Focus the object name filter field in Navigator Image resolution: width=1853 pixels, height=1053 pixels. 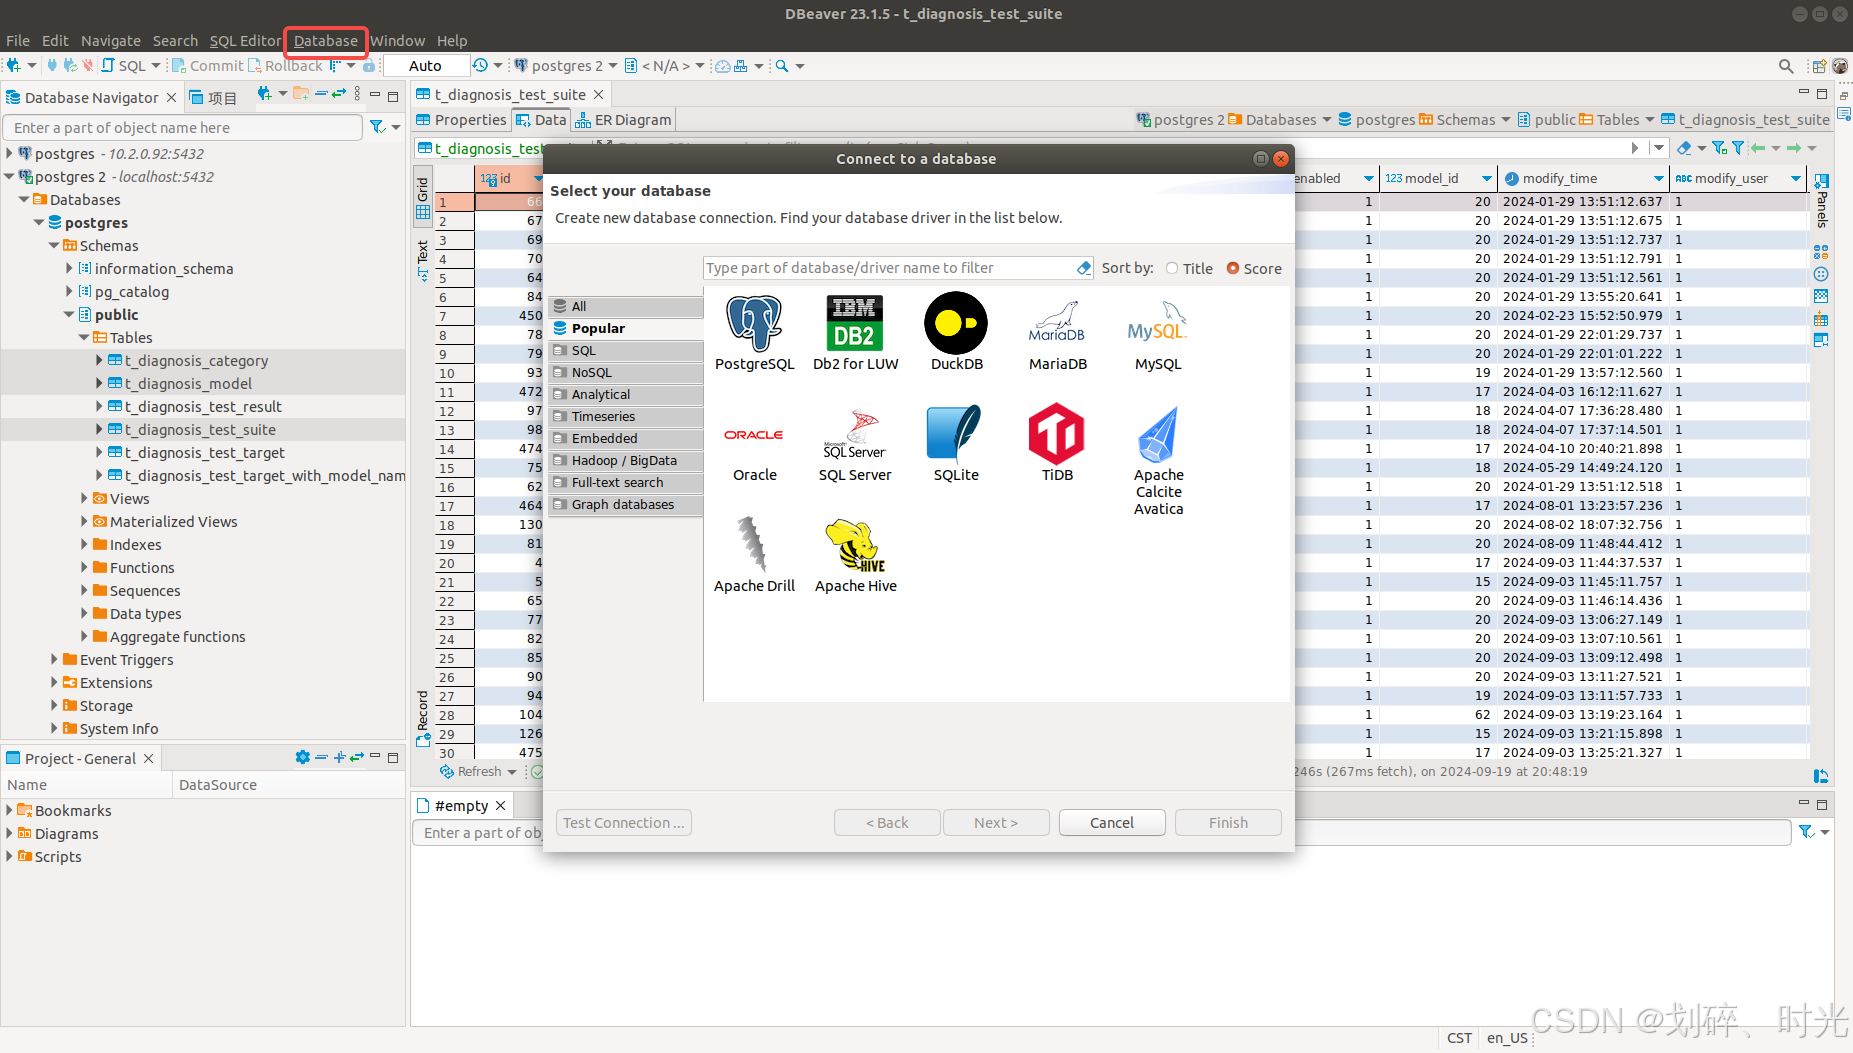click(183, 127)
